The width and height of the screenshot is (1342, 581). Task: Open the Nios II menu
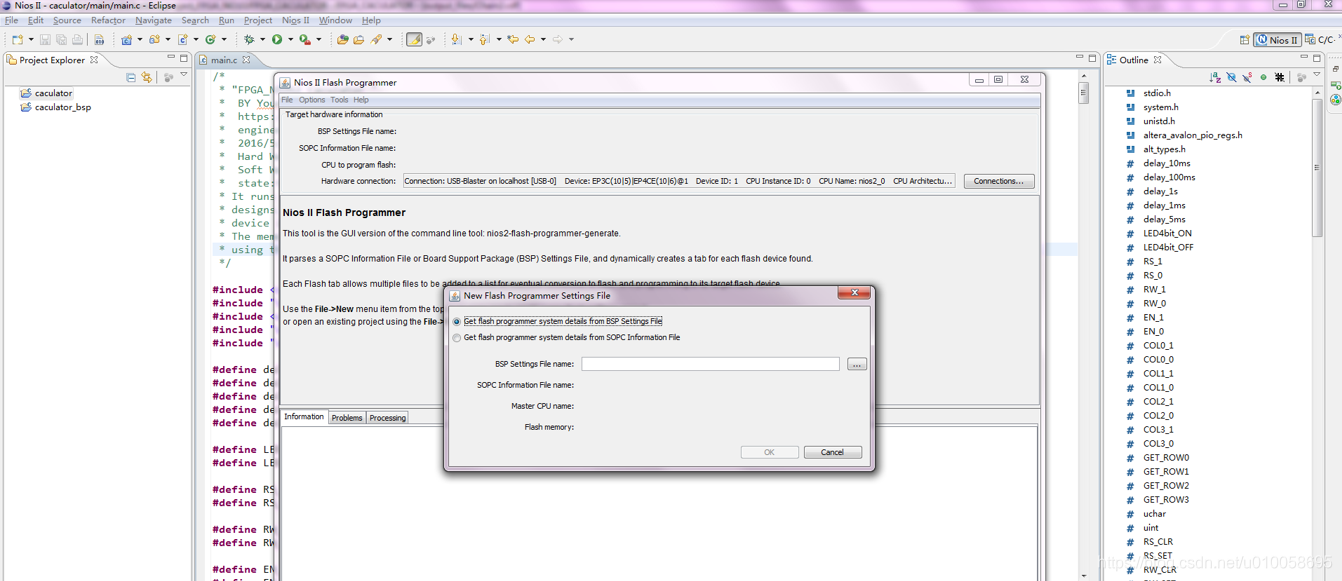coord(295,20)
